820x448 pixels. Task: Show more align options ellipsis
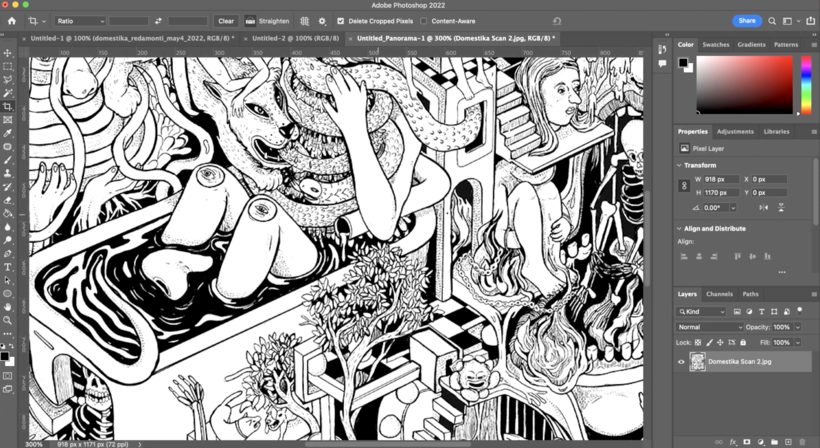pyautogui.click(x=782, y=272)
